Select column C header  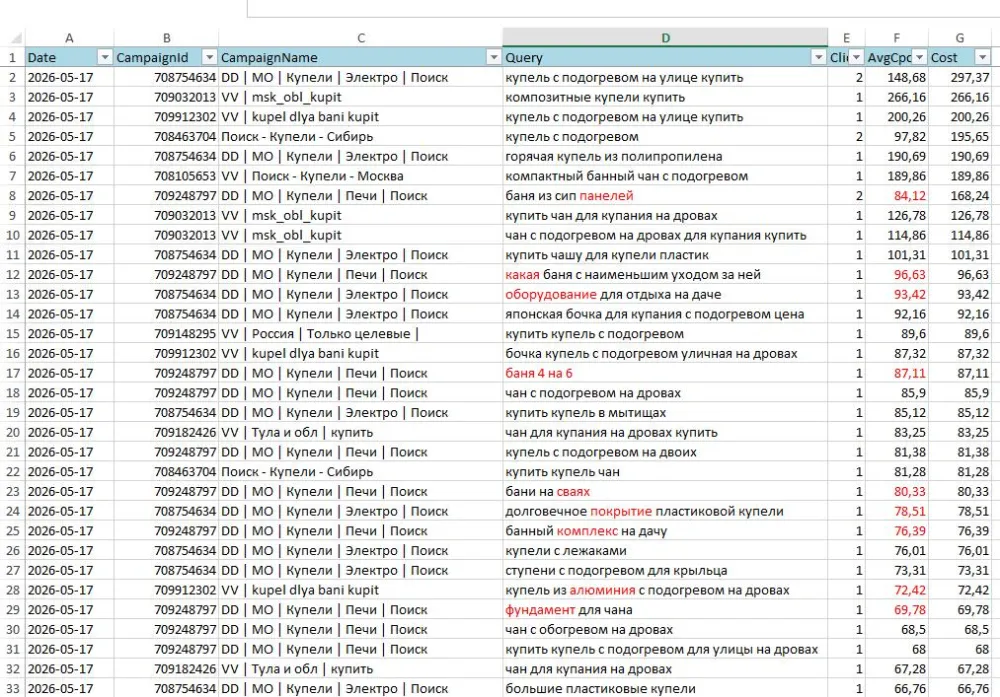(360, 38)
